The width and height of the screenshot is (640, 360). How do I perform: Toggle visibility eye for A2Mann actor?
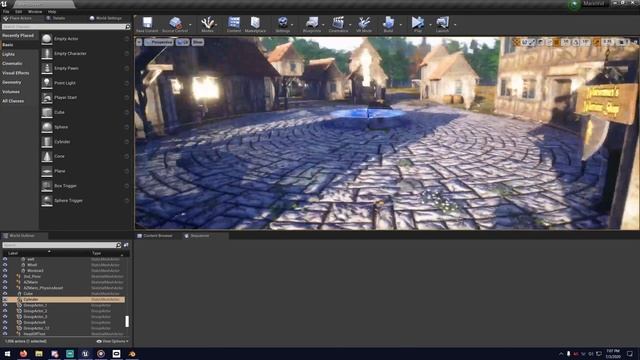pyautogui.click(x=5, y=282)
